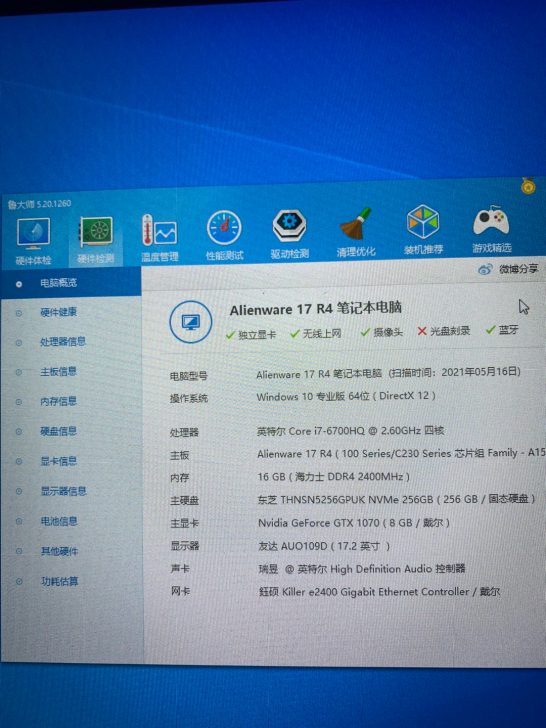Click the Weibo share icon
Viewport: 546px width, 728px height.
tap(485, 269)
